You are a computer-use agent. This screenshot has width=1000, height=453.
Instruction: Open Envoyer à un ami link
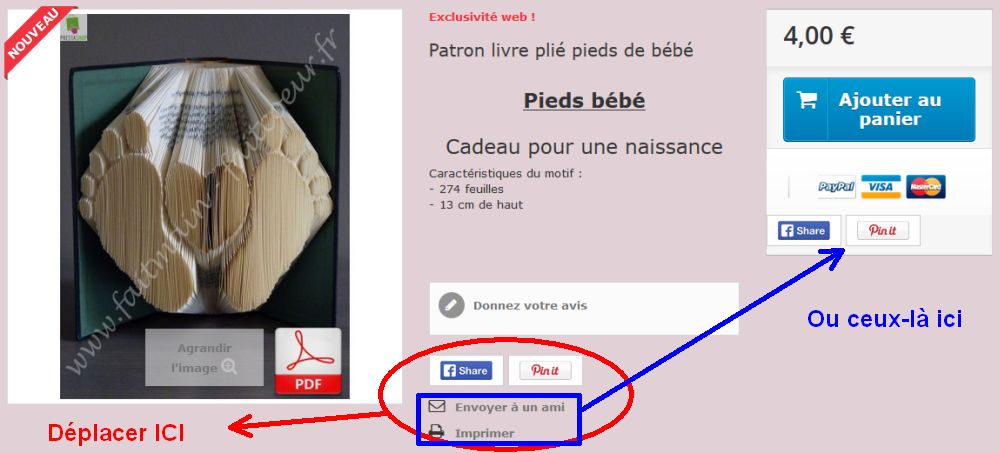(x=510, y=407)
